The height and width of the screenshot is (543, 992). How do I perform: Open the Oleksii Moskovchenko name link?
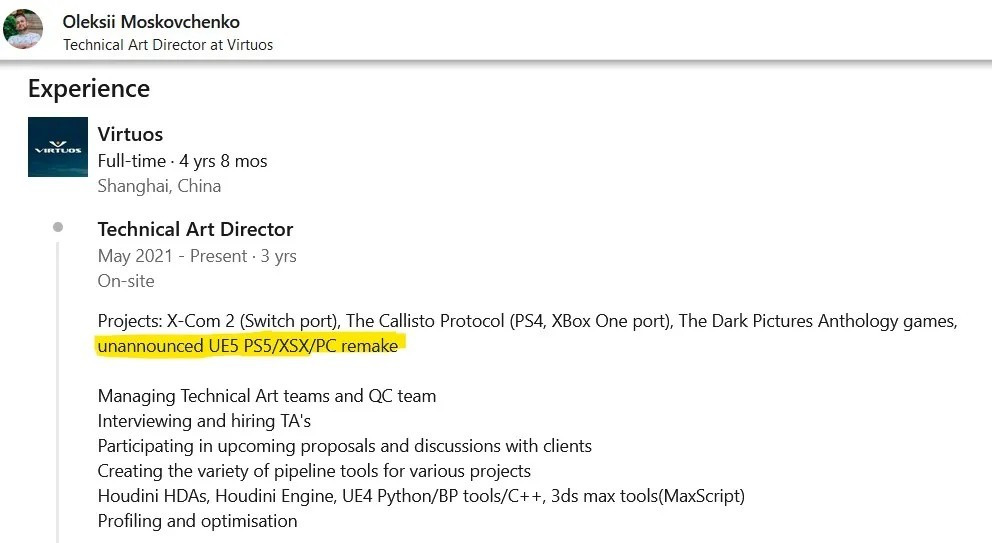tap(151, 21)
